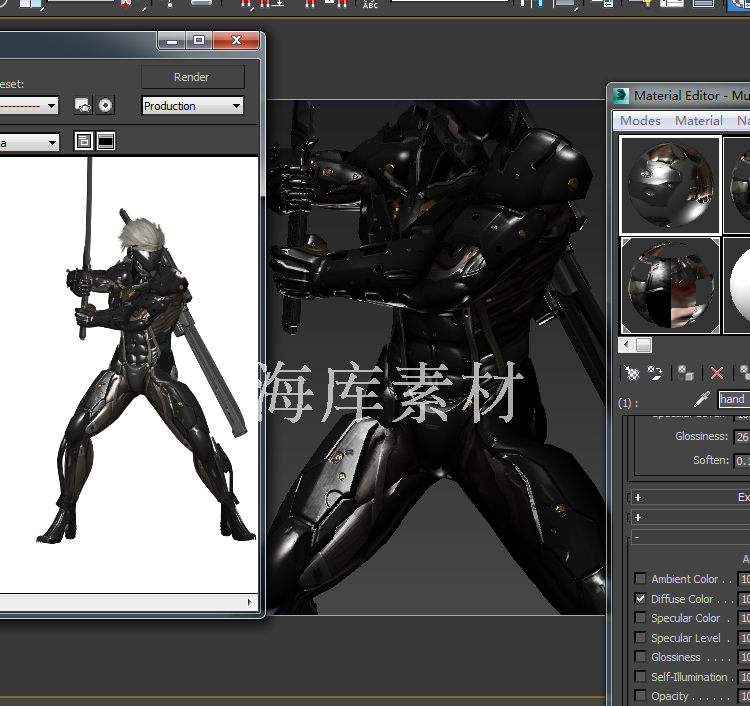The height and width of the screenshot is (706, 750).
Task: Open Modes menu in Material Editor
Action: point(640,121)
